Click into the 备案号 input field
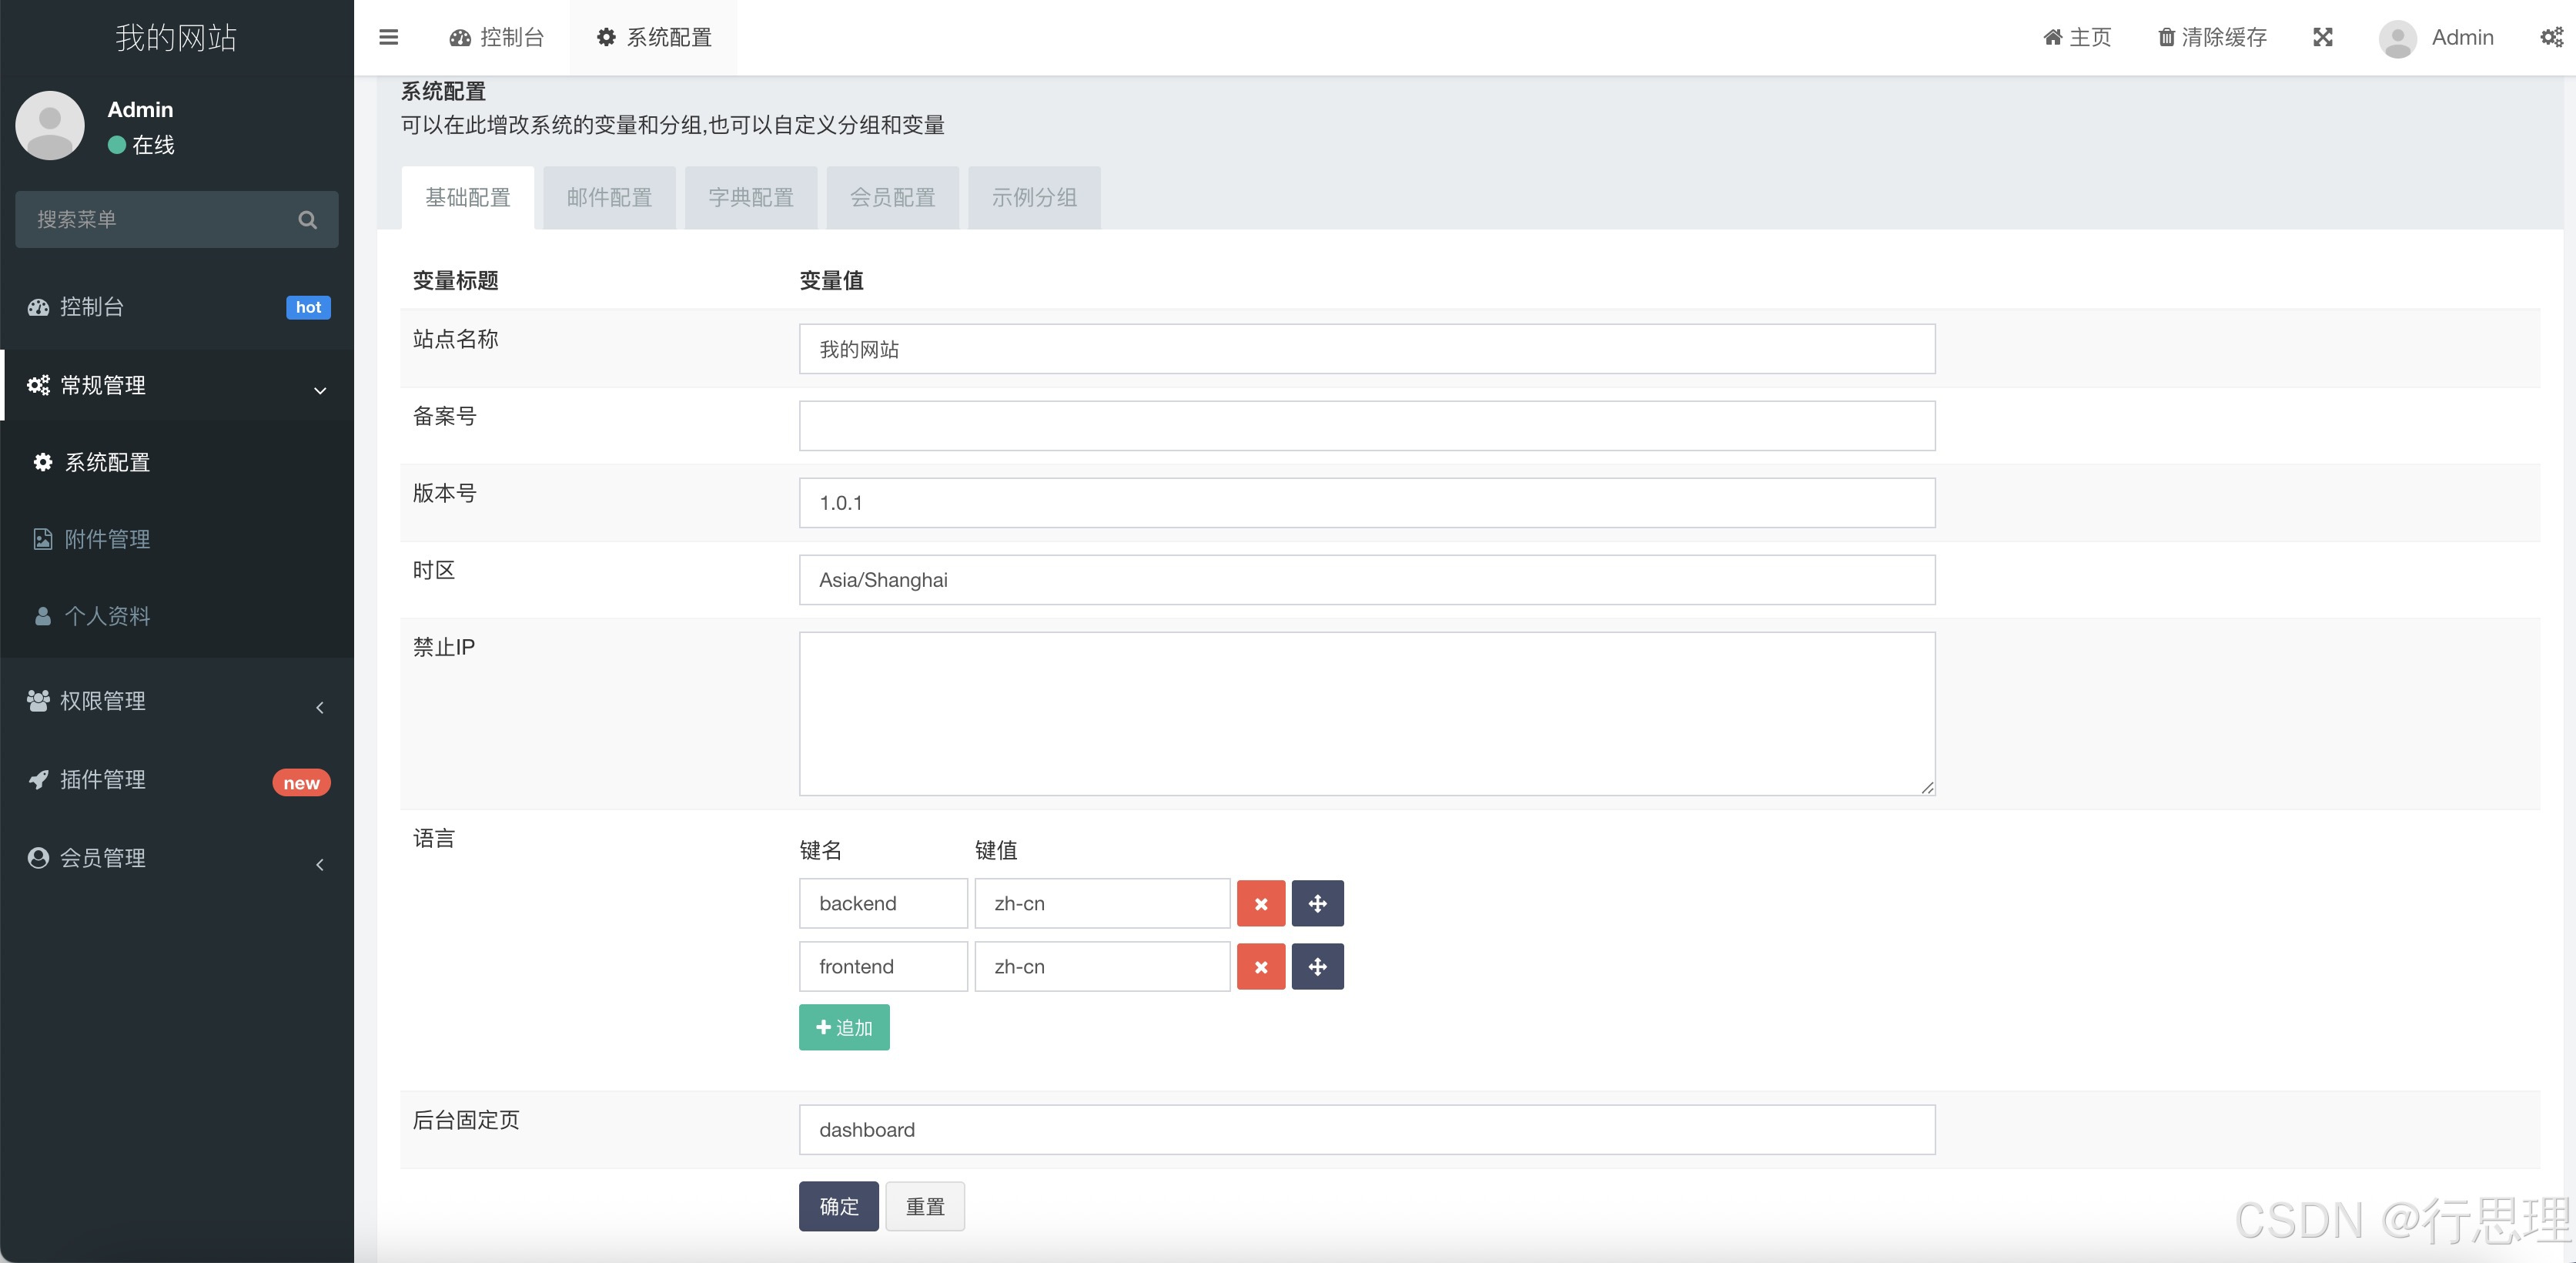Image resolution: width=2576 pixels, height=1263 pixels. (1366, 426)
